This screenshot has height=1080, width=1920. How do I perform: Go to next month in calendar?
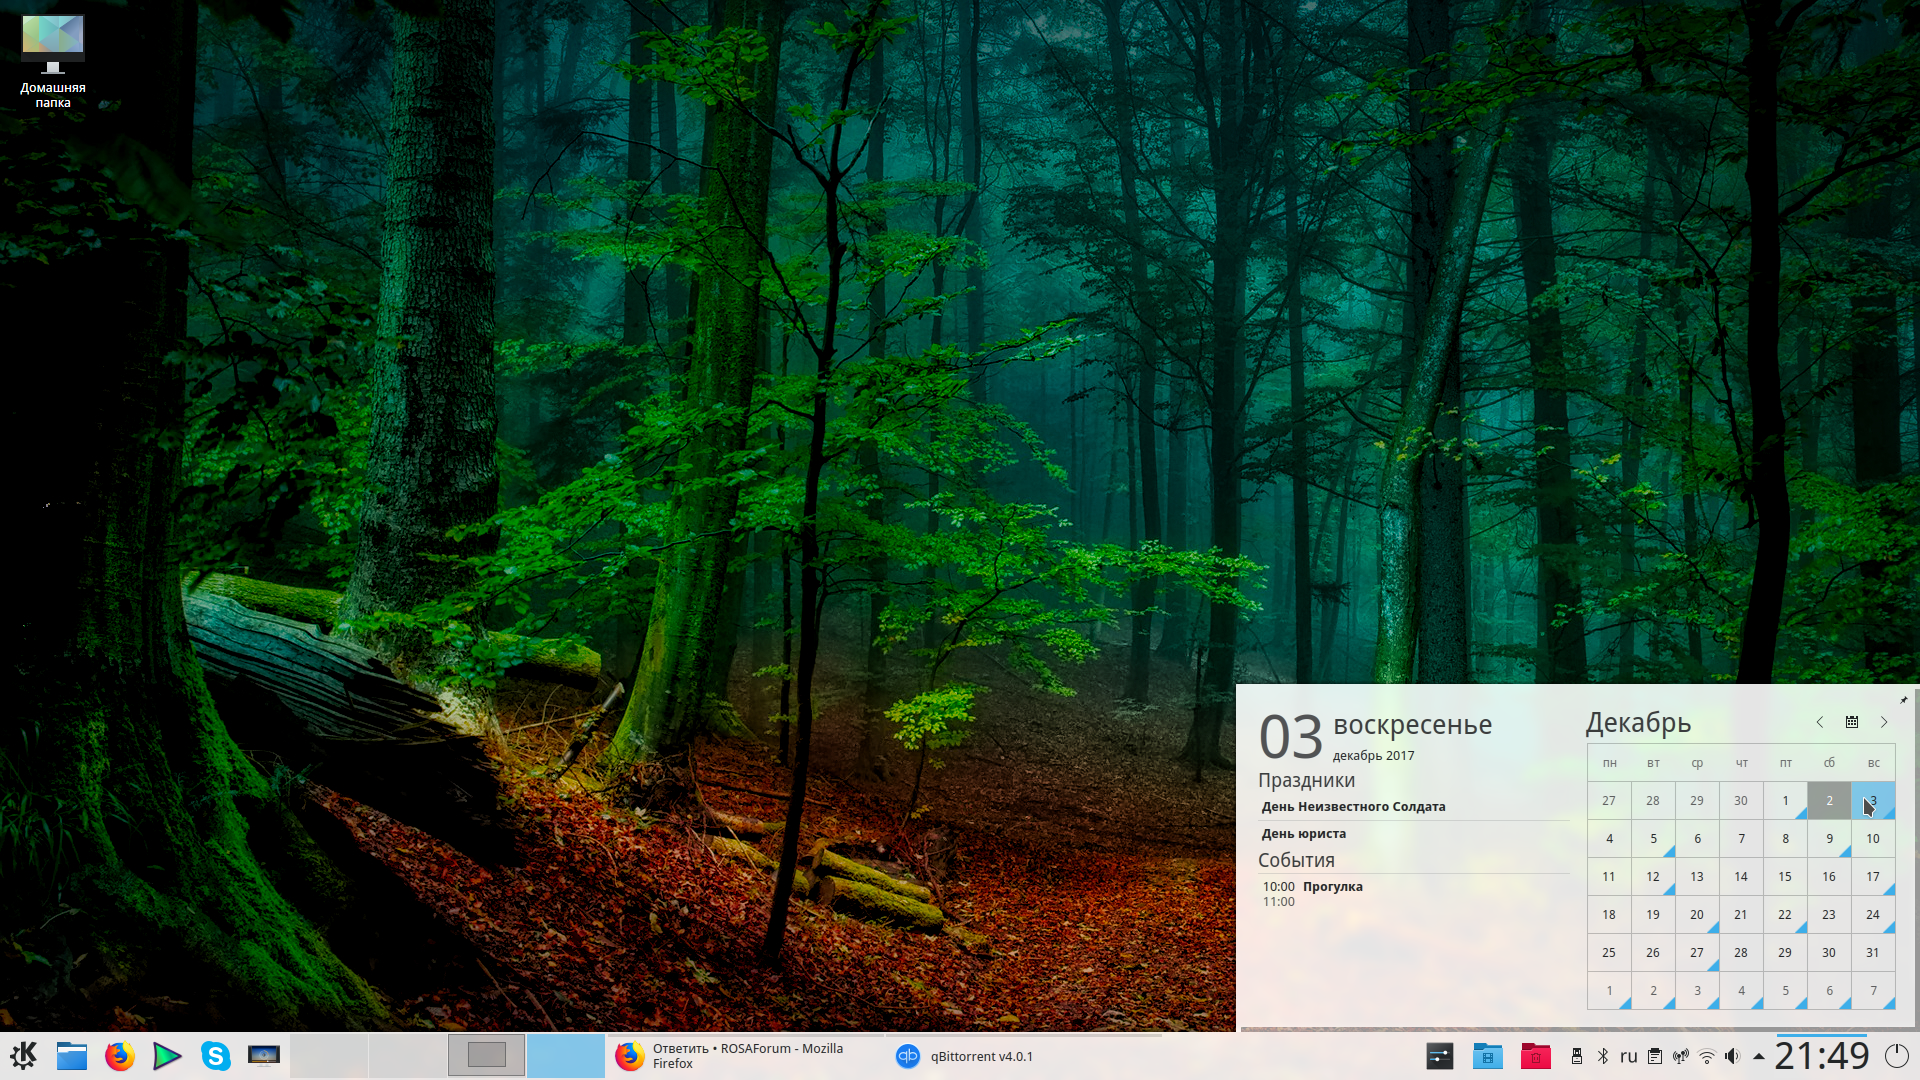1884,722
